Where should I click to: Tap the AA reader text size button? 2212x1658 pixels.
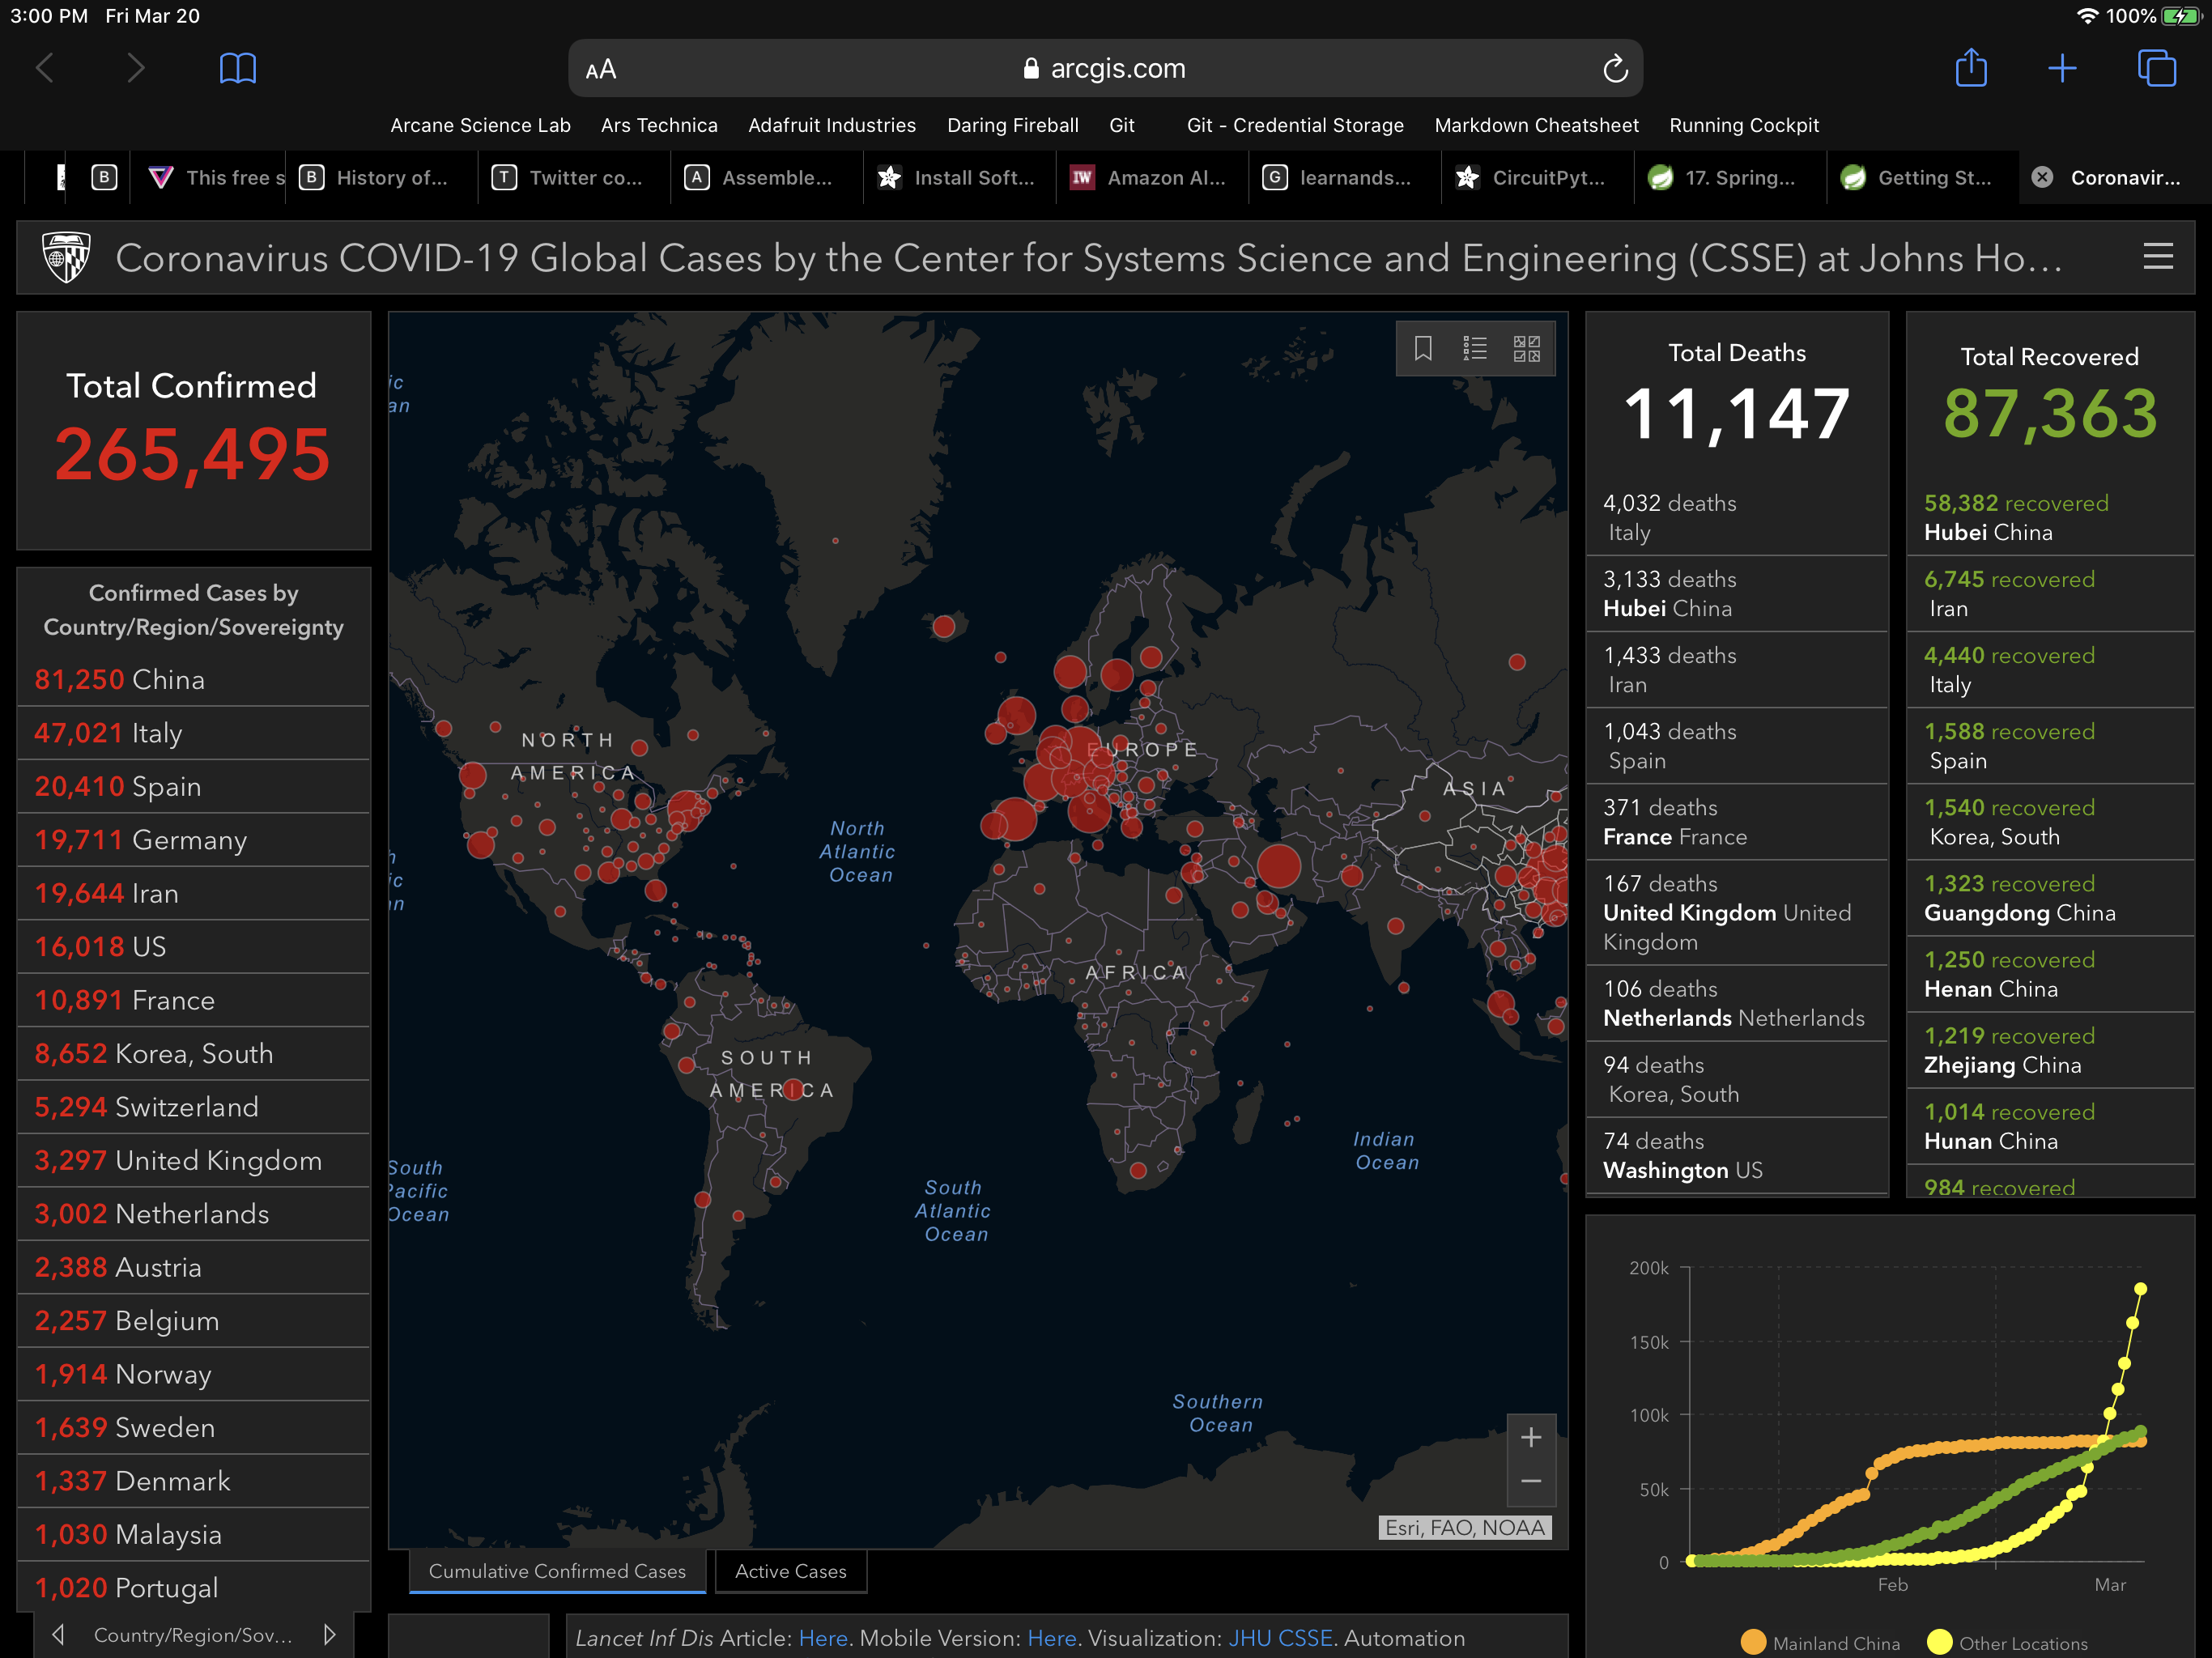601,70
